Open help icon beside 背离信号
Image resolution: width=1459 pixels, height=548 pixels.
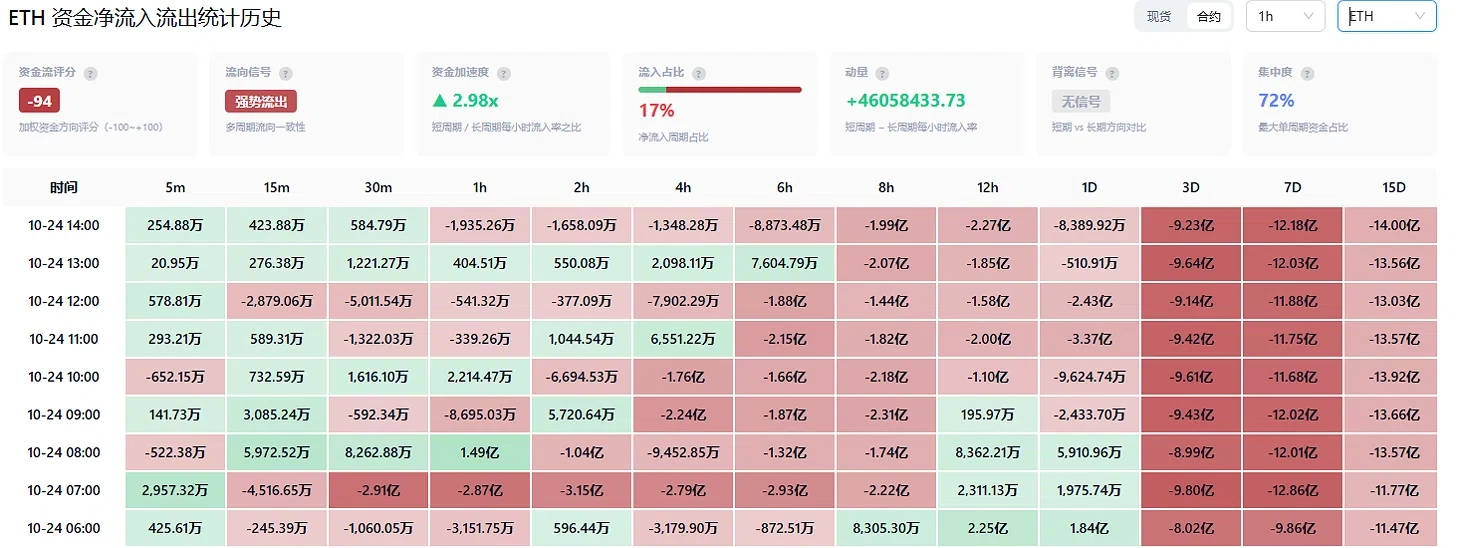[x=1114, y=74]
